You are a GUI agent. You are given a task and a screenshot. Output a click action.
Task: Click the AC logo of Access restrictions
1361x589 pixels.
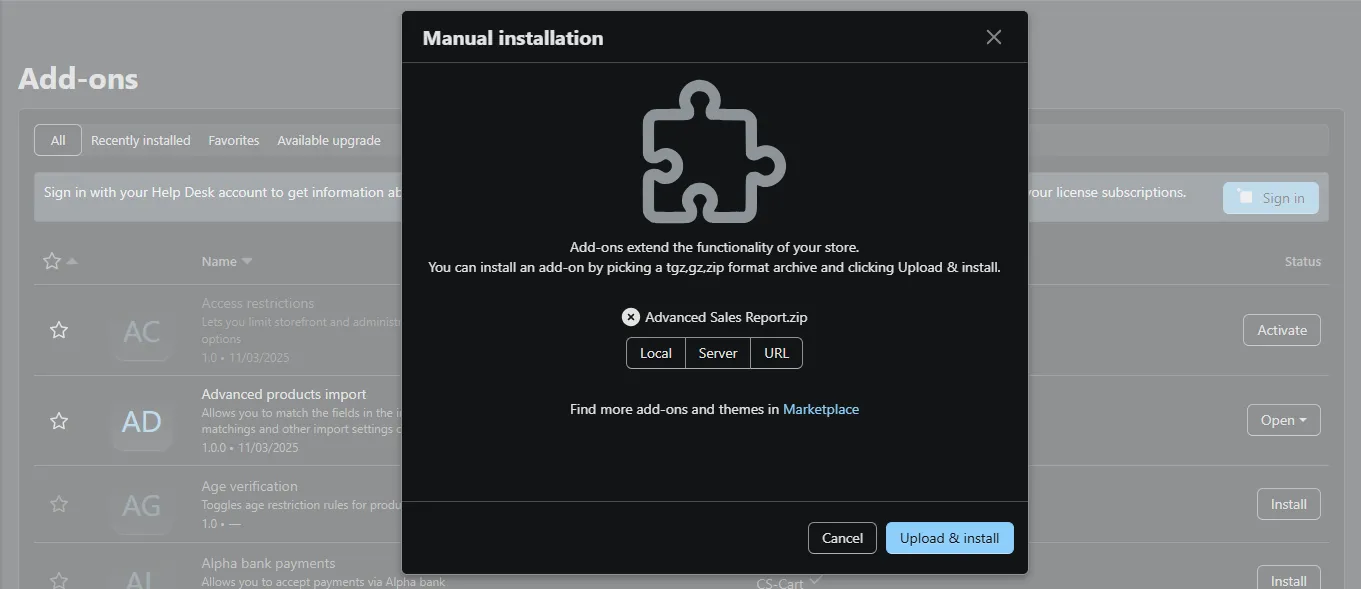pyautogui.click(x=142, y=331)
